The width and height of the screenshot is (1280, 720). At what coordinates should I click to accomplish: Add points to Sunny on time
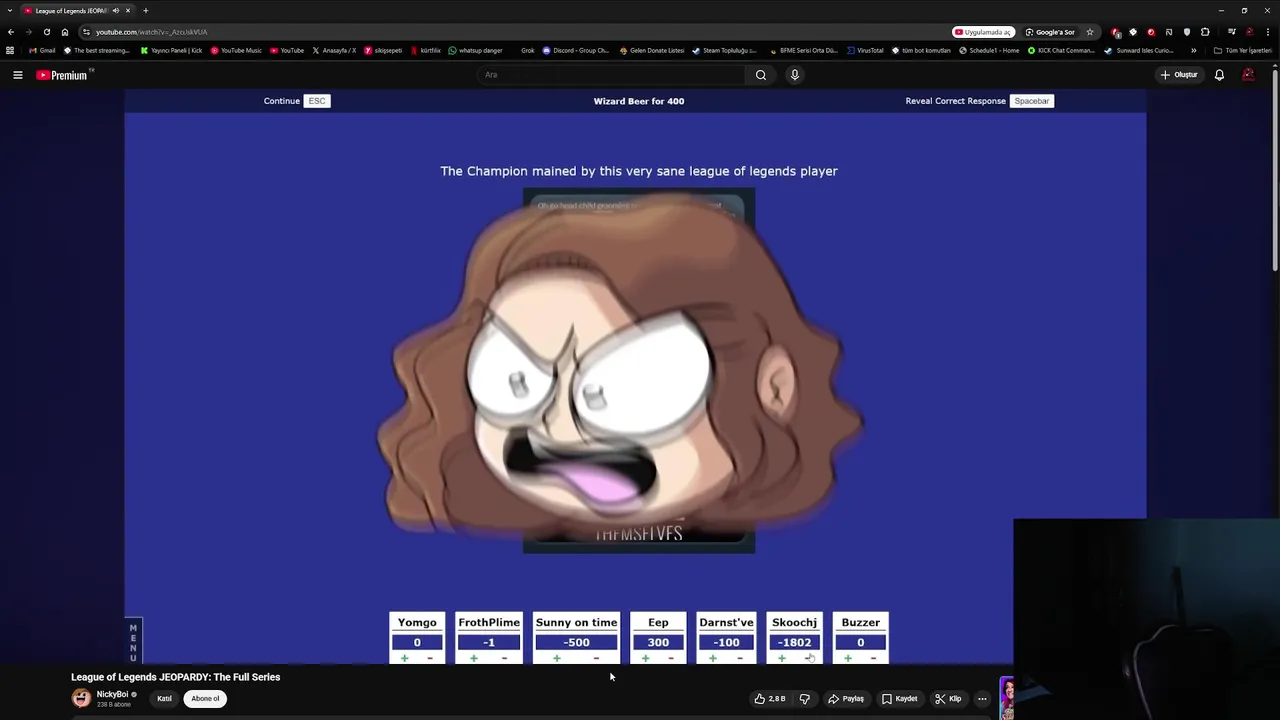pyautogui.click(x=556, y=658)
